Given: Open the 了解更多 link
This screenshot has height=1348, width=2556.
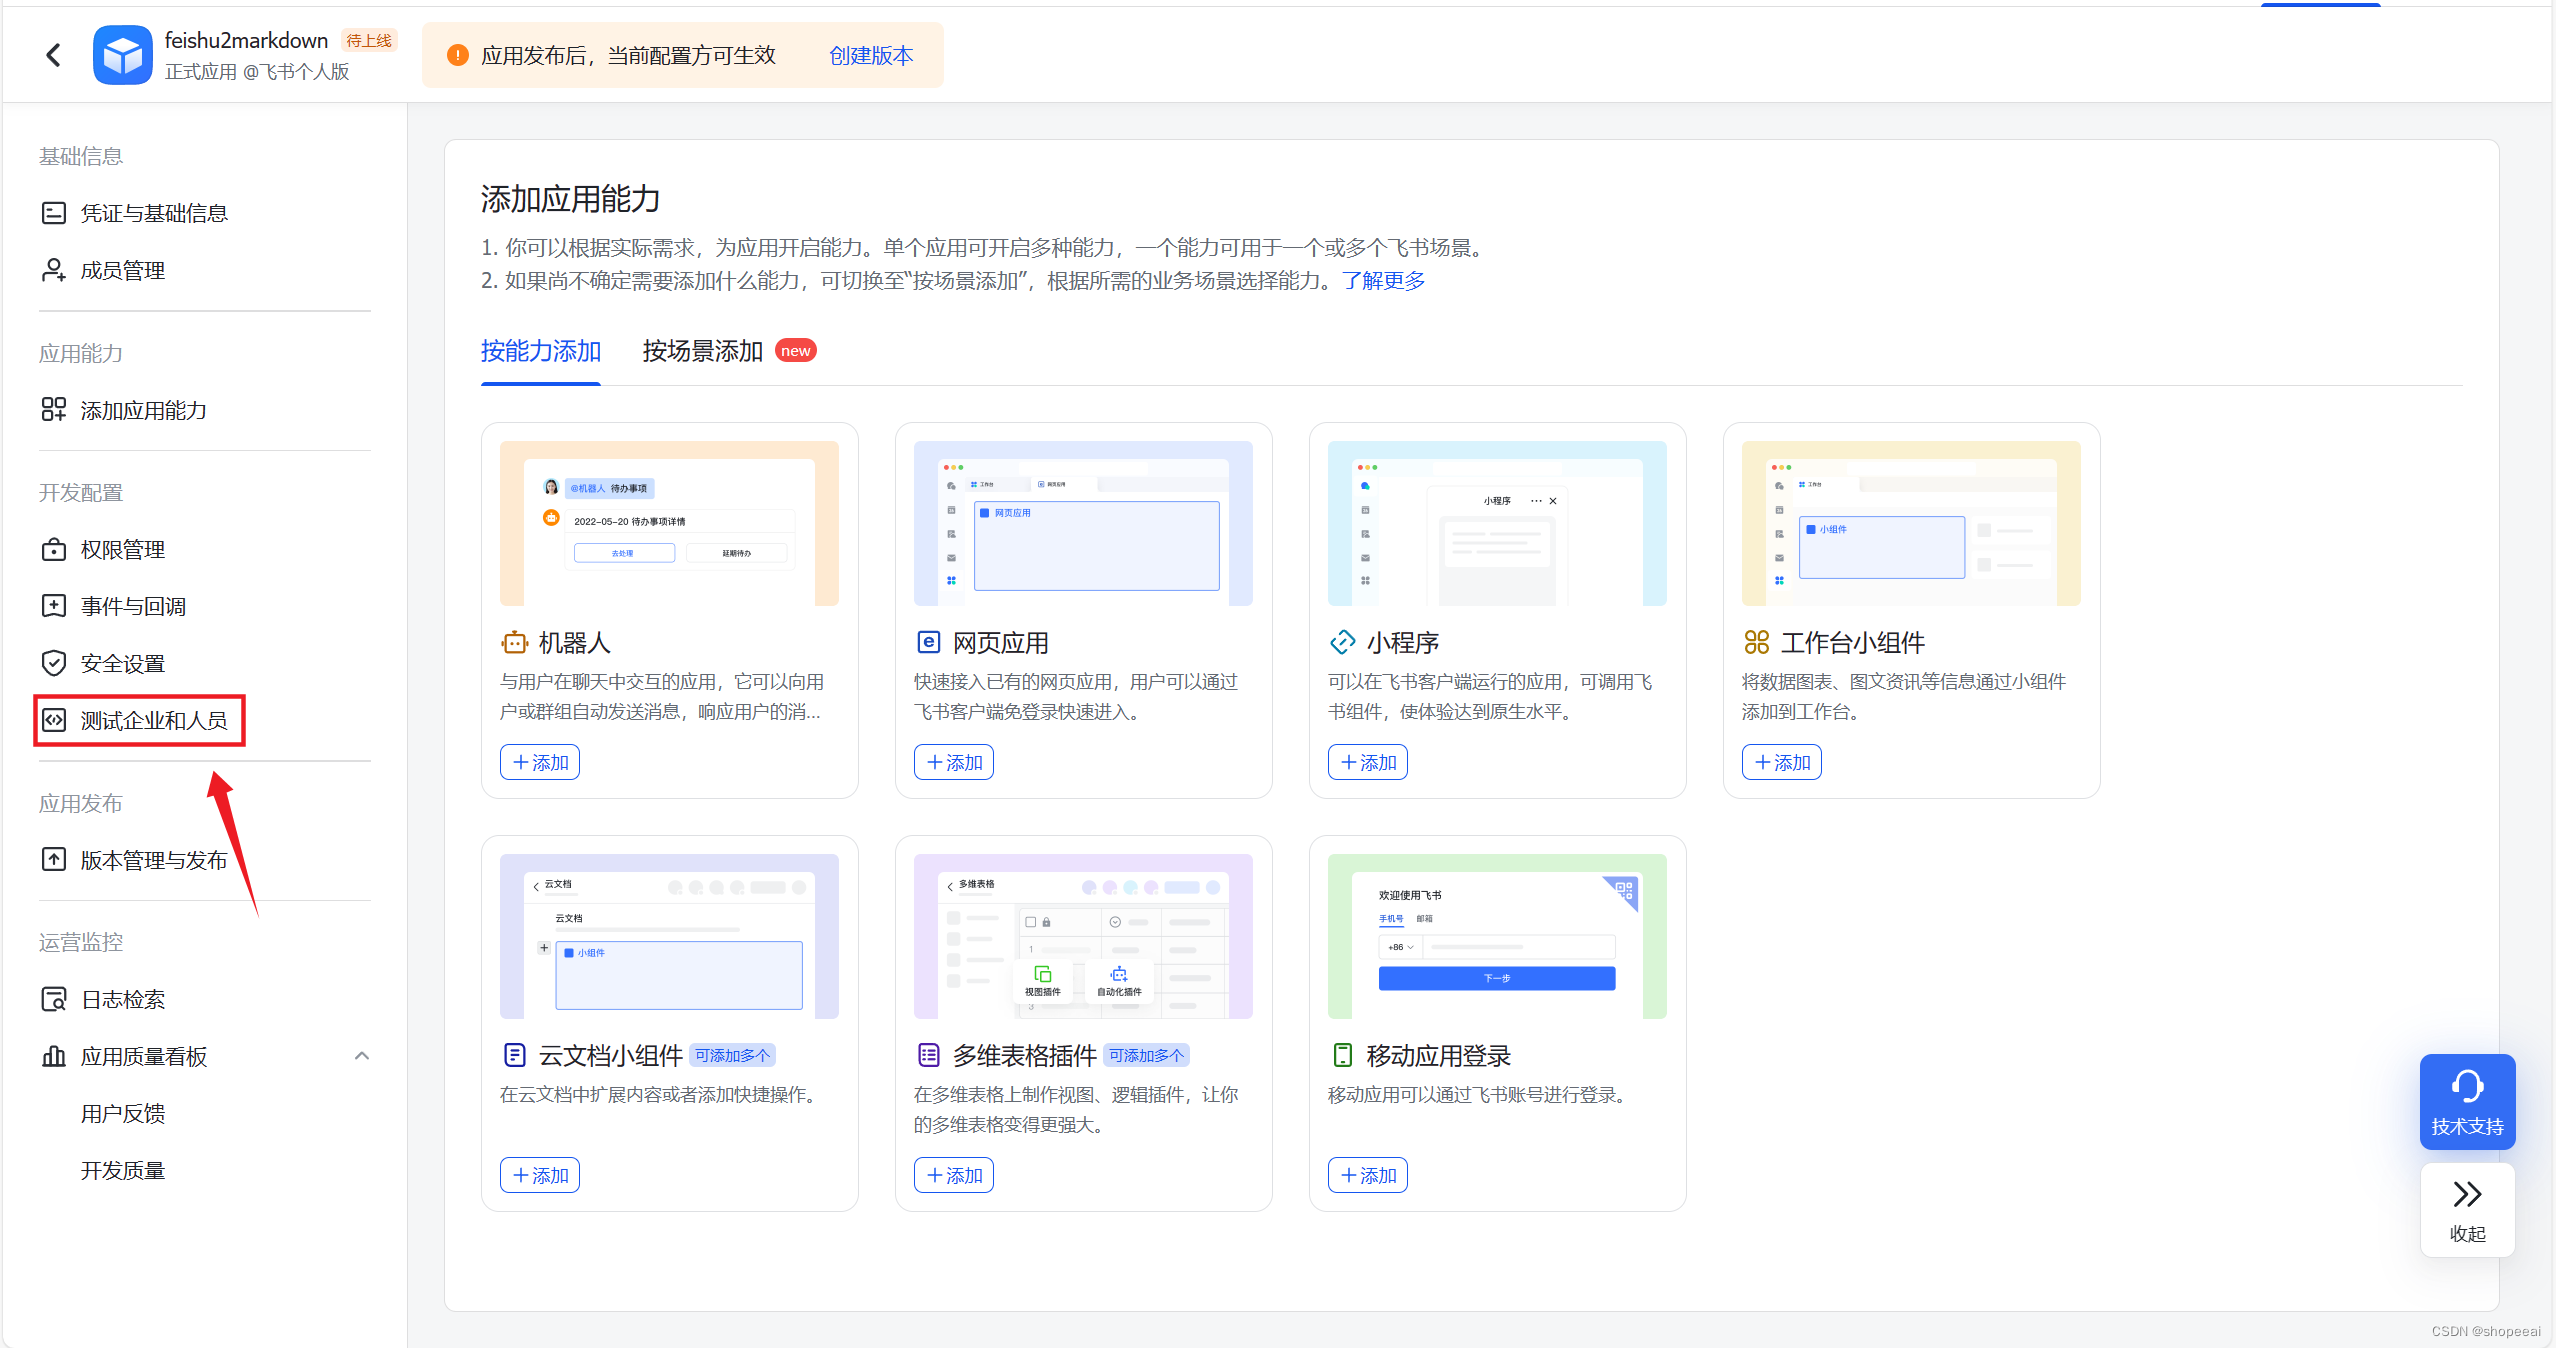Looking at the screenshot, I should click(x=1383, y=280).
